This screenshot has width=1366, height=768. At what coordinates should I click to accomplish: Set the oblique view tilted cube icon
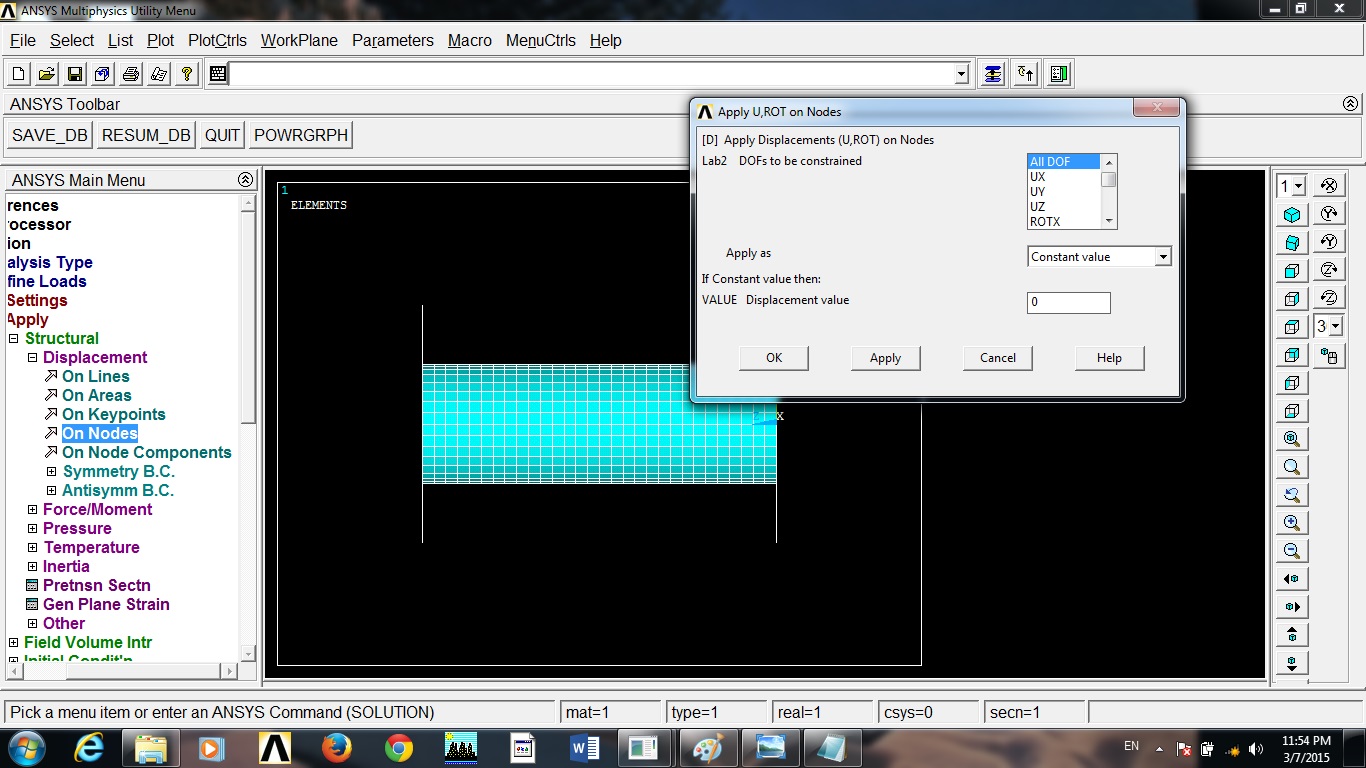coord(1292,243)
